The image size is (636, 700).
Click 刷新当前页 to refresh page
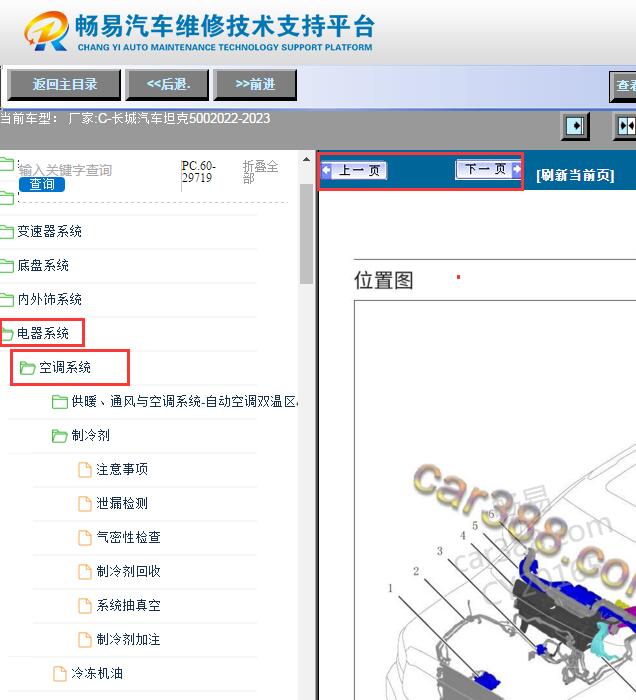pyautogui.click(x=574, y=176)
